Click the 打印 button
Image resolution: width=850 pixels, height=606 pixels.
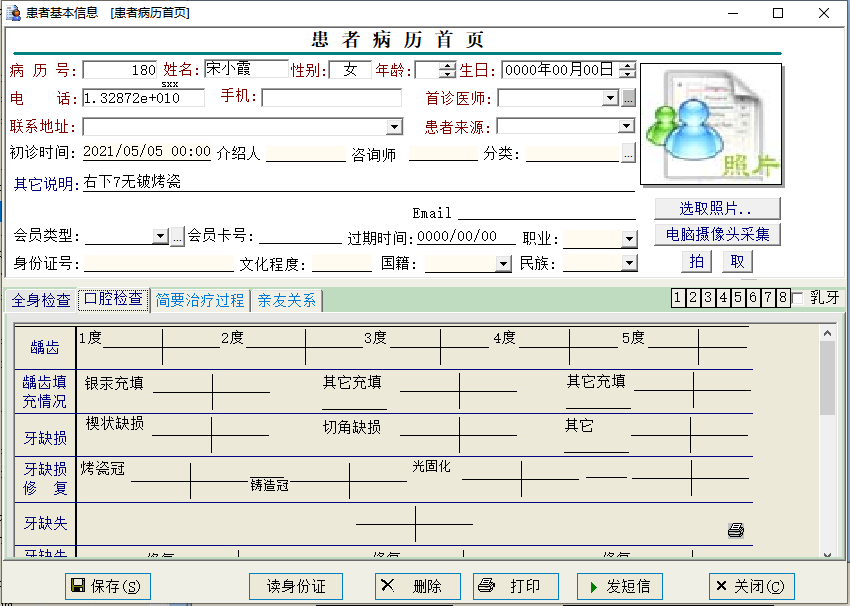pyautogui.click(x=516, y=586)
